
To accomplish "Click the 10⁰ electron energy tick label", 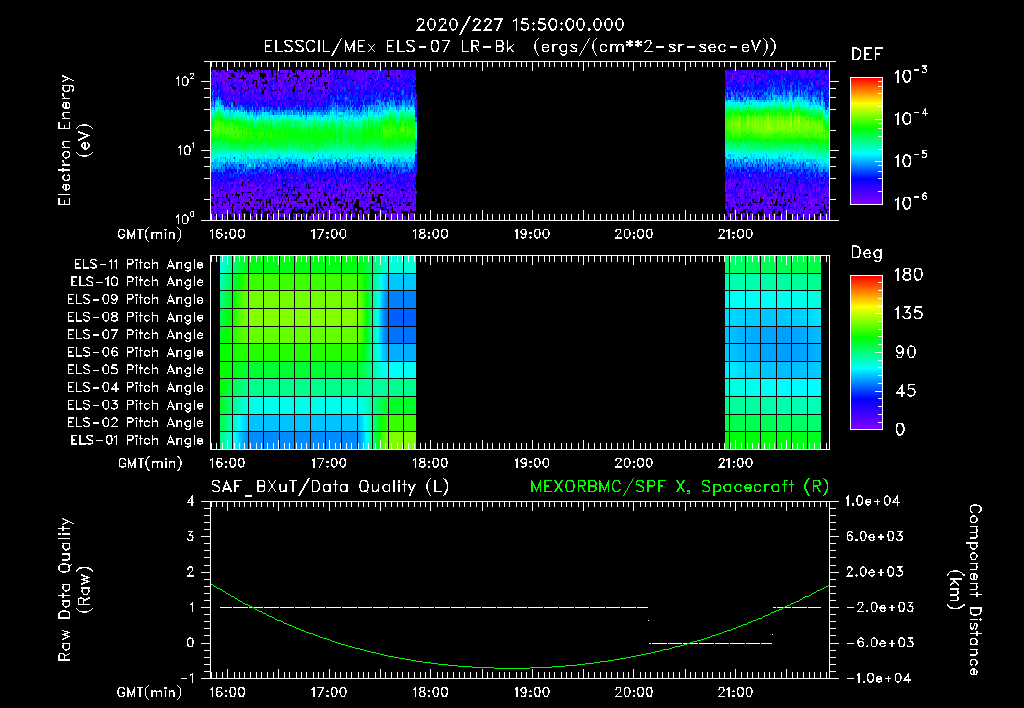I will 185,217.
